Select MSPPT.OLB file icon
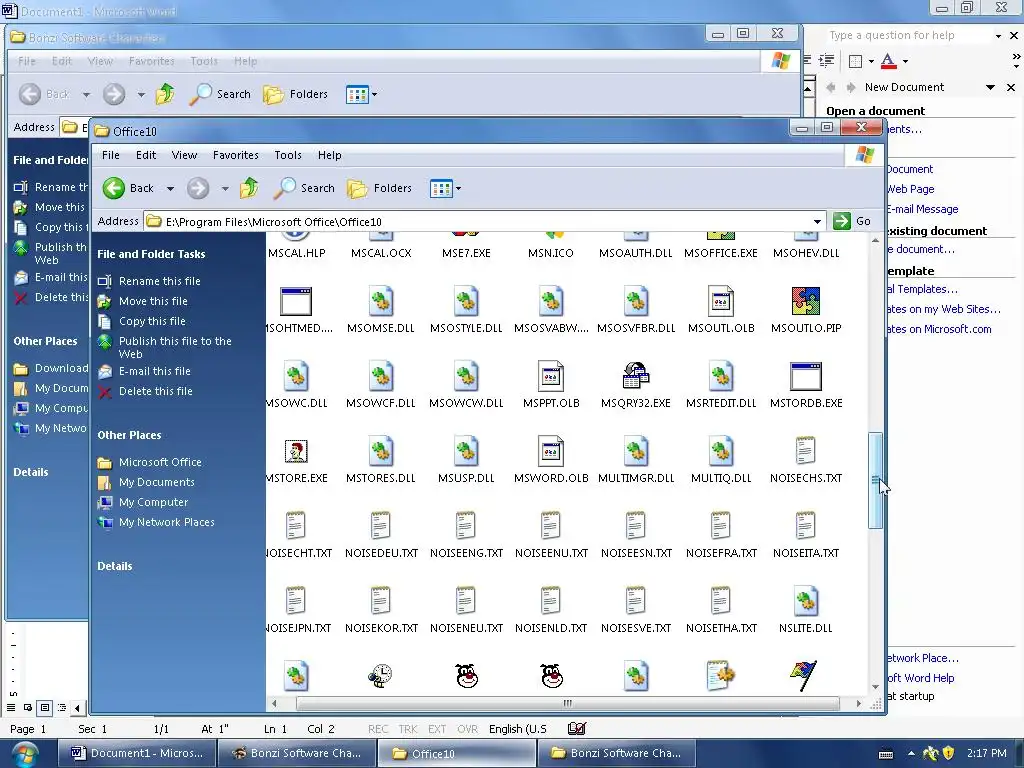 551,376
